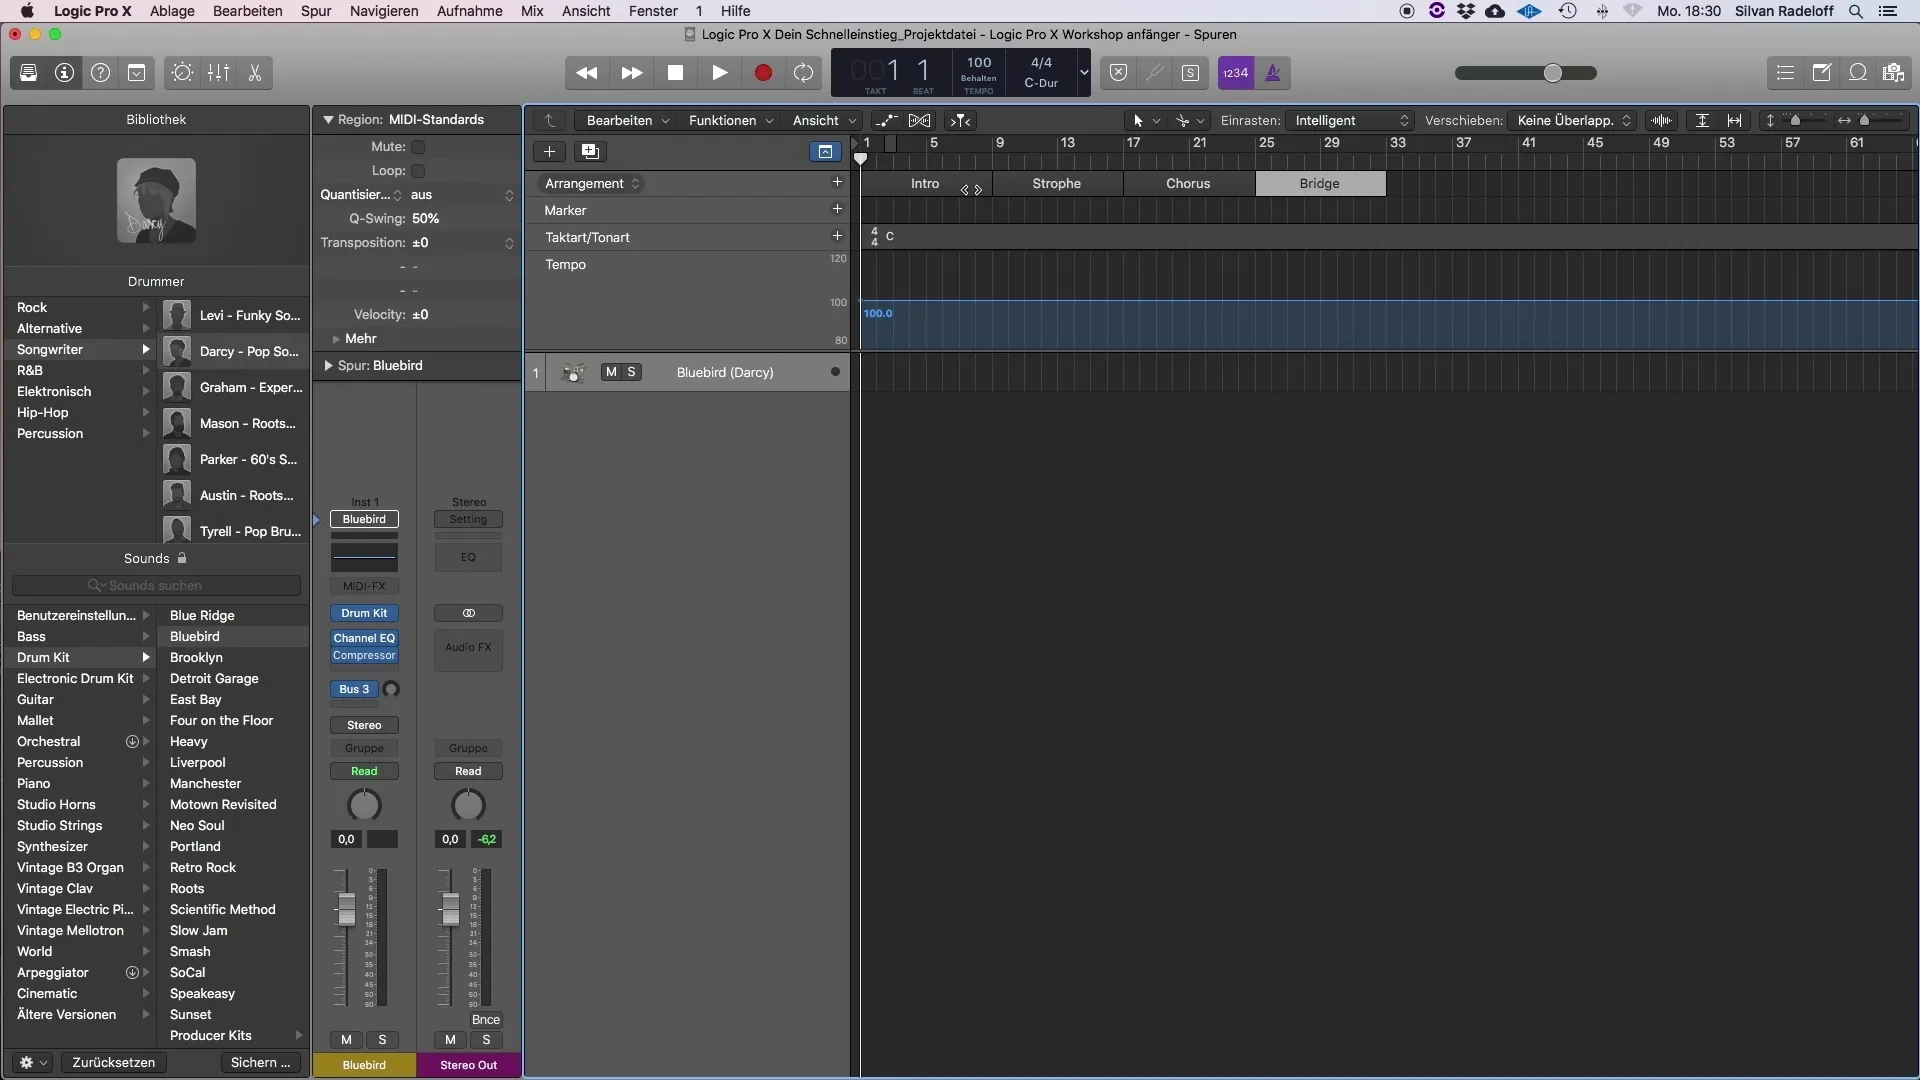The width and height of the screenshot is (1920, 1080).
Task: Click the Funktionen menu button
Action: click(729, 120)
